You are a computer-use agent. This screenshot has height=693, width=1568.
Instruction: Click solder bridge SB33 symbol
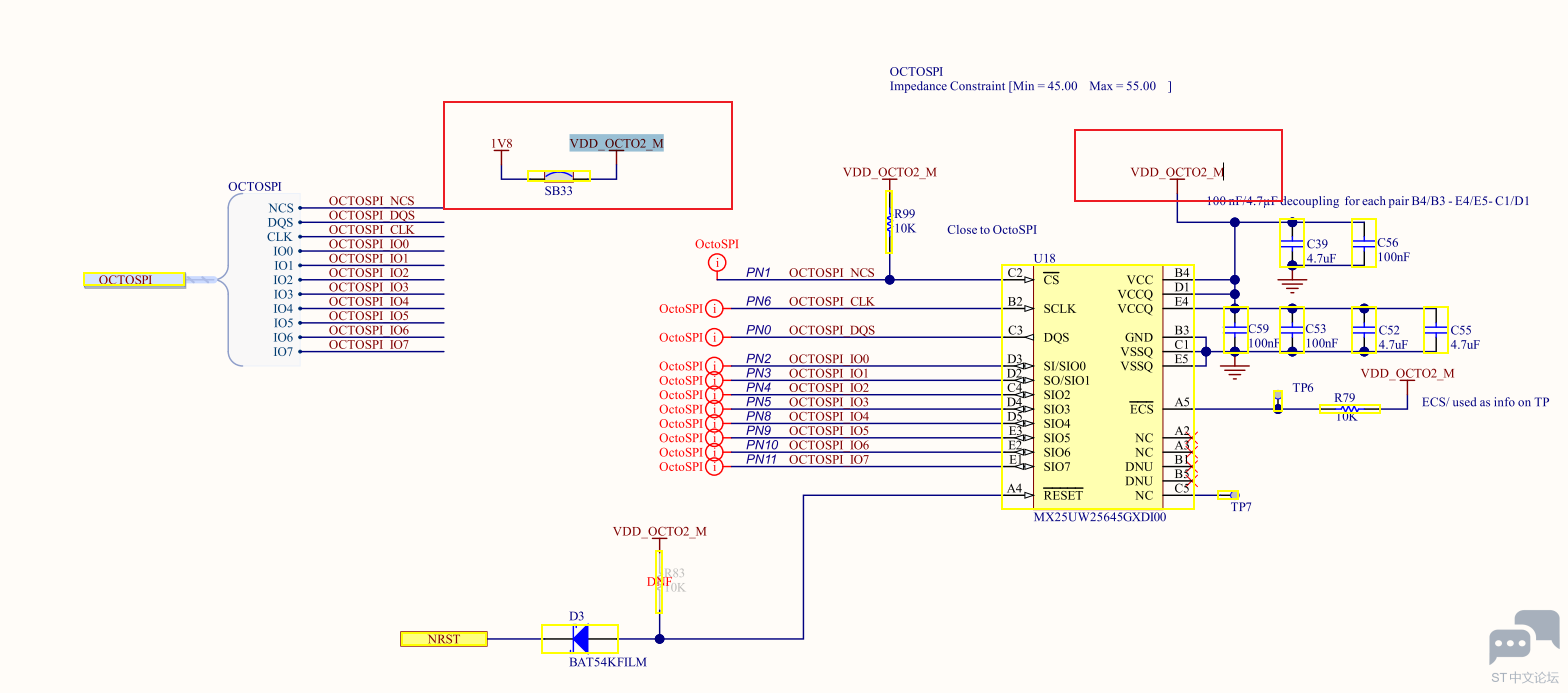559,175
